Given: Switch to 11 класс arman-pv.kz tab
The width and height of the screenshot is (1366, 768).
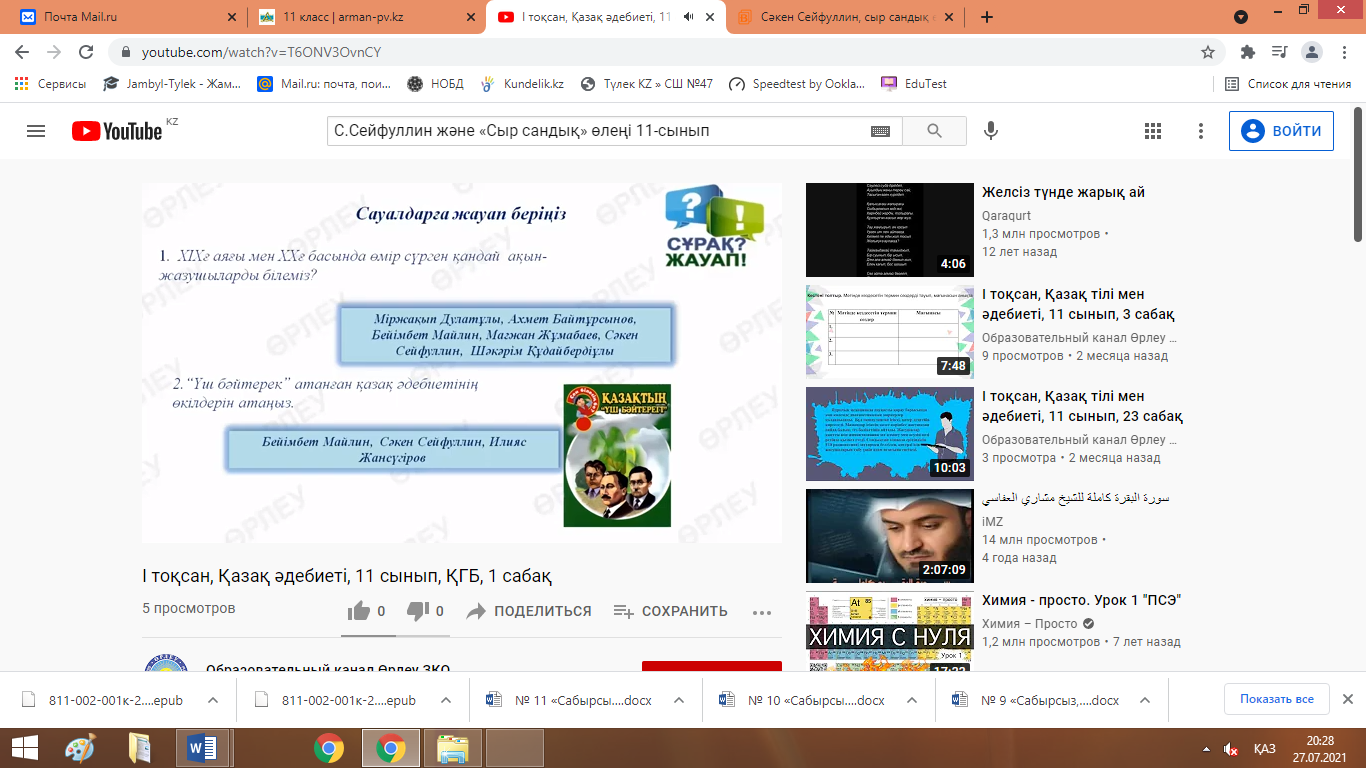Looking at the screenshot, I should [366, 17].
